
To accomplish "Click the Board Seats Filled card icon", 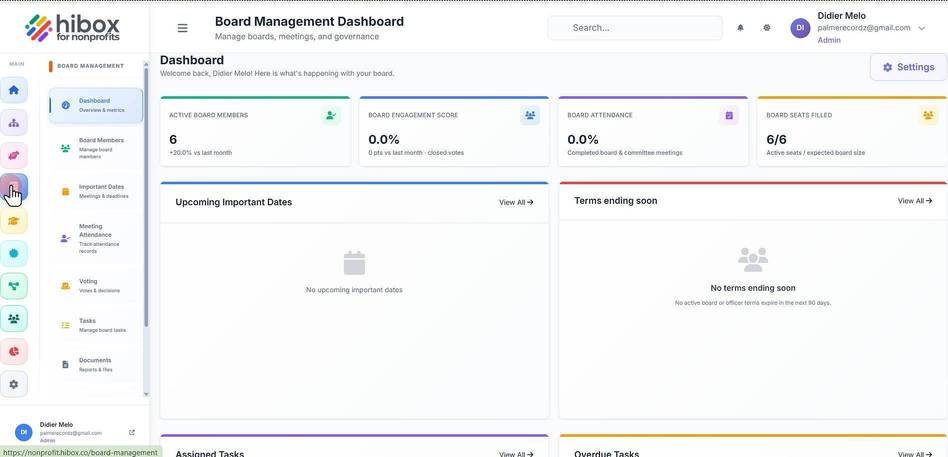I will (x=928, y=115).
